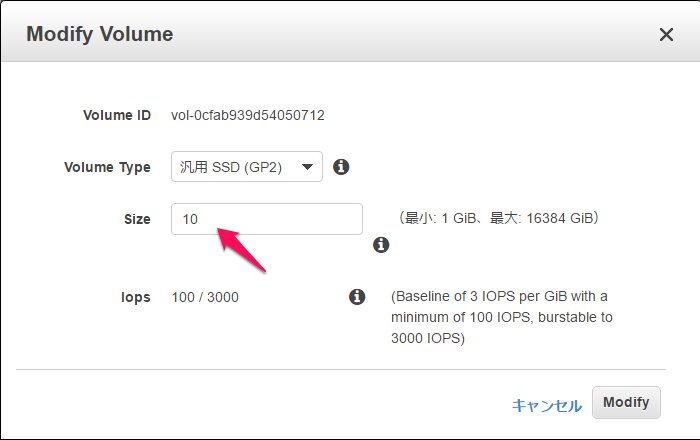700x440 pixels.
Task: Click the Volume ID label
Action: pyautogui.click(x=116, y=115)
